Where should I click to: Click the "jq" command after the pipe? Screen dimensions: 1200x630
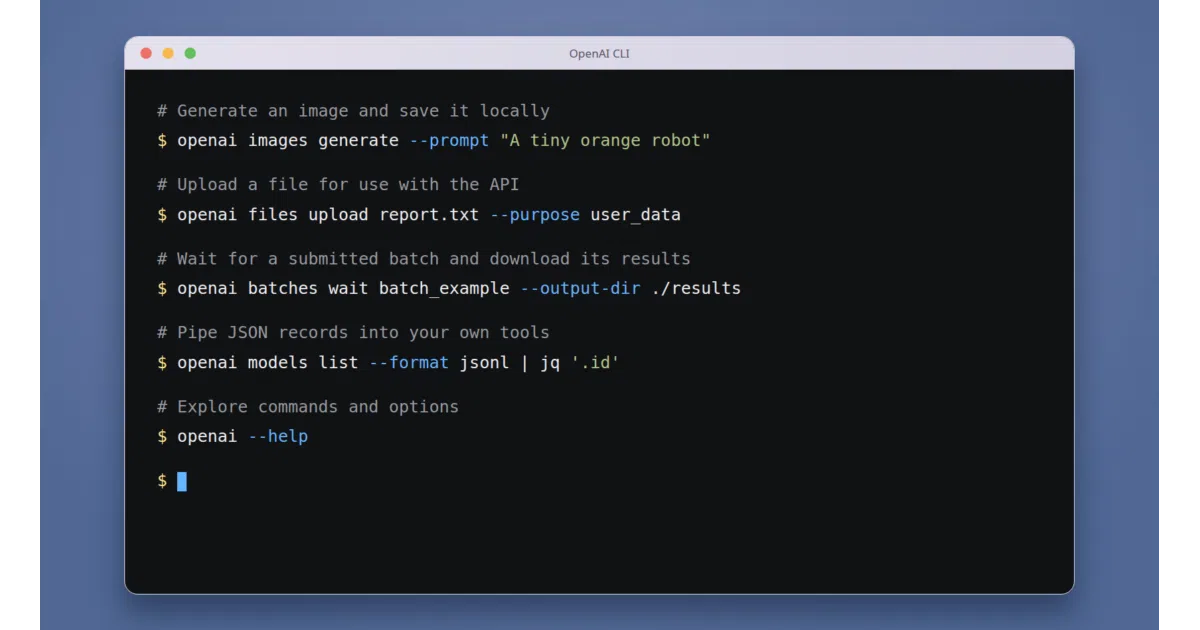550,363
